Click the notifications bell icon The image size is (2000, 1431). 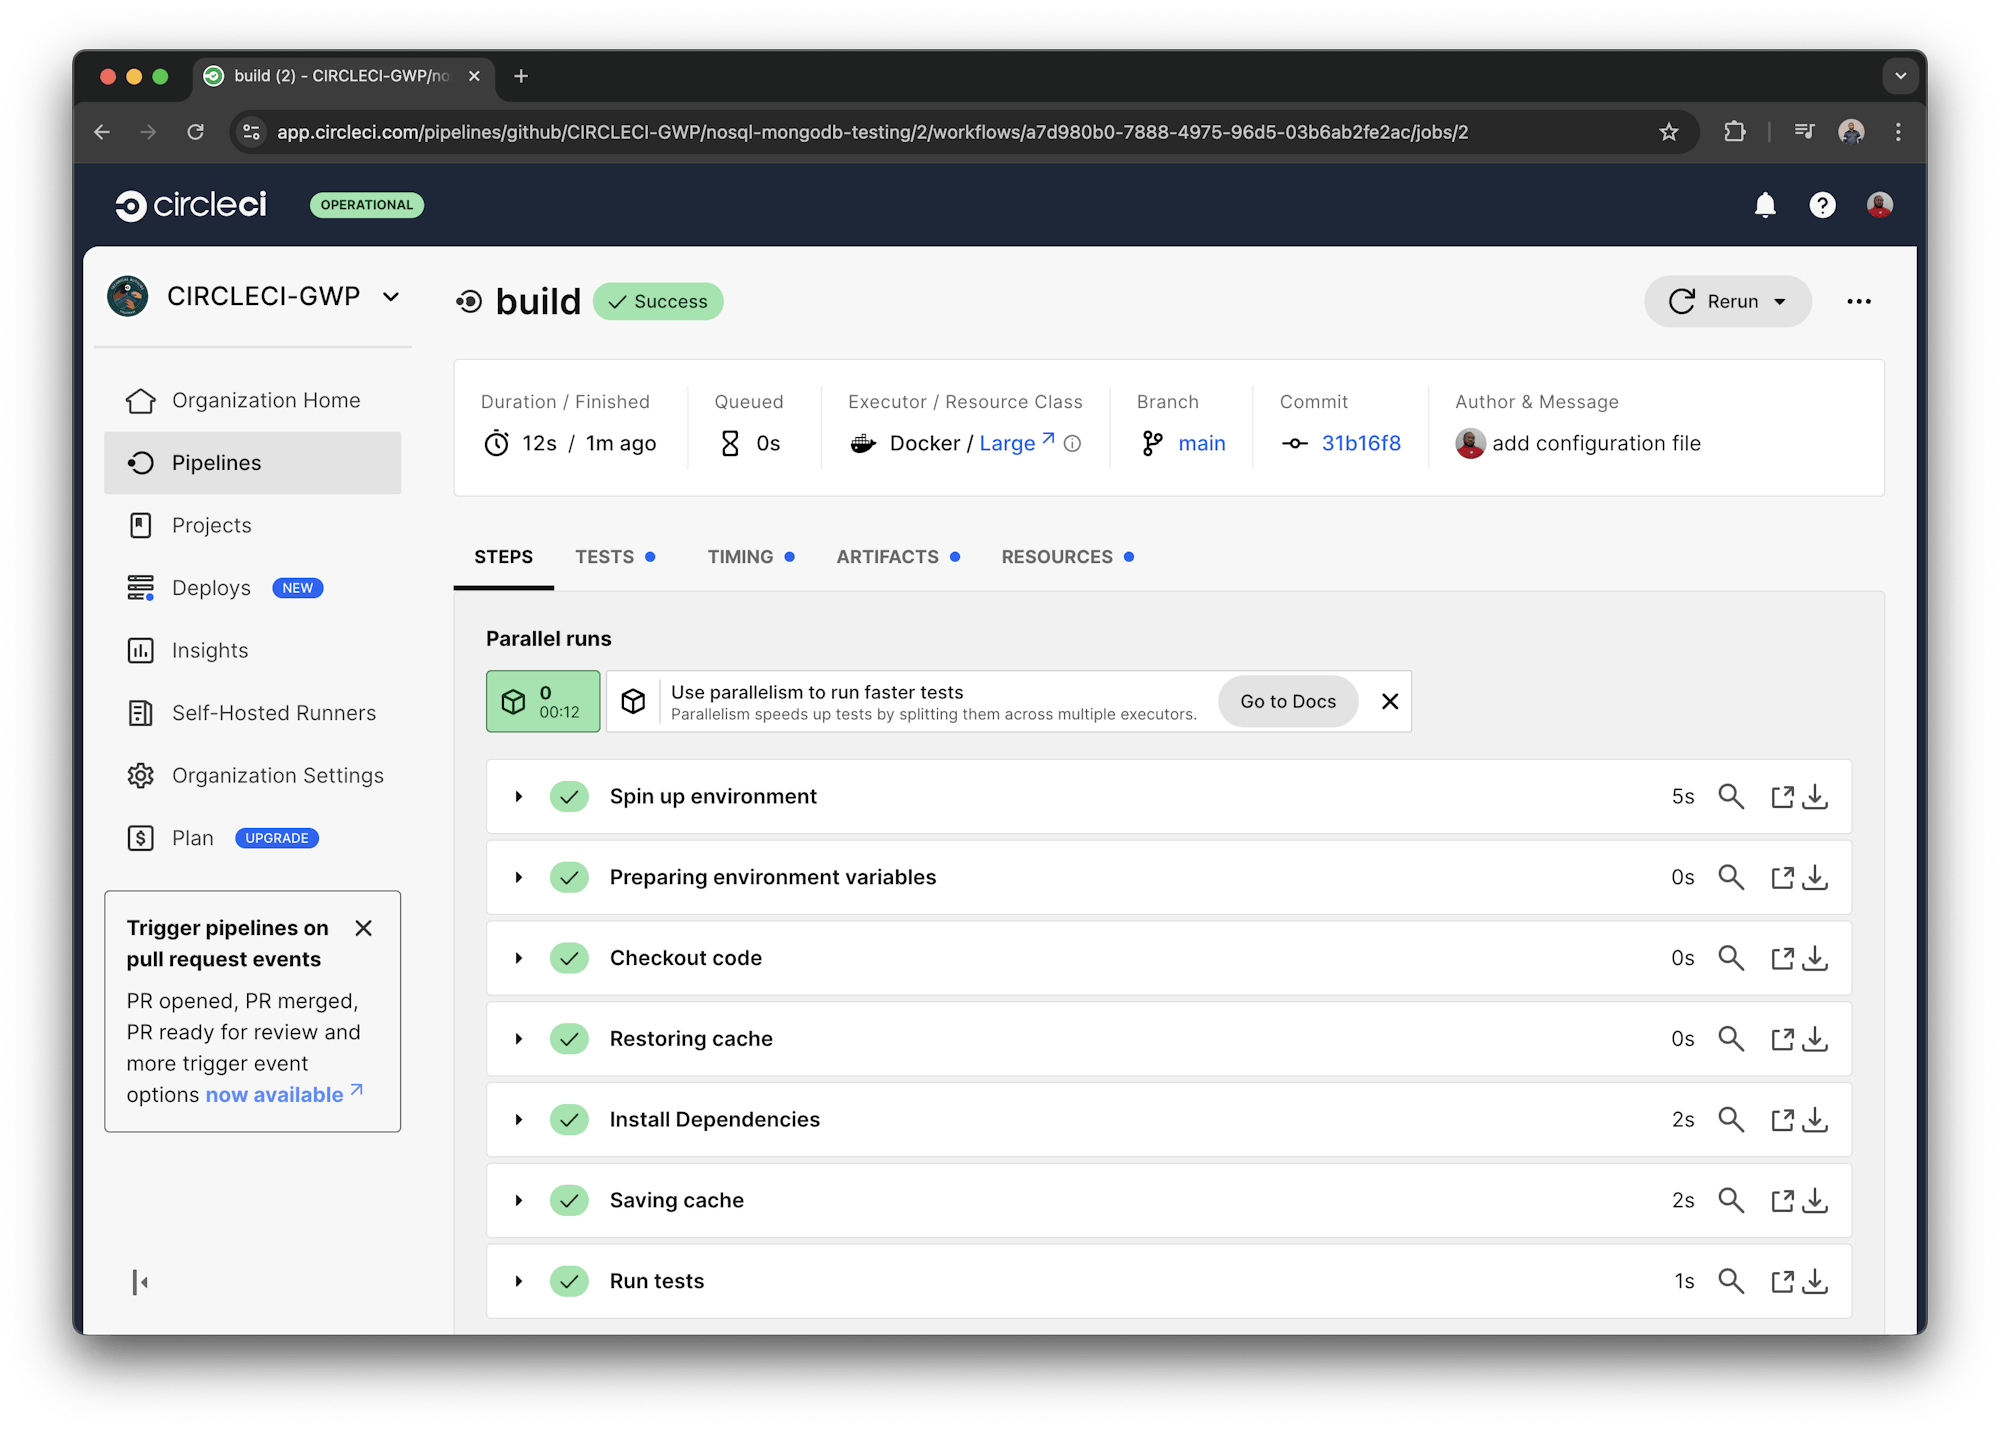click(1766, 205)
